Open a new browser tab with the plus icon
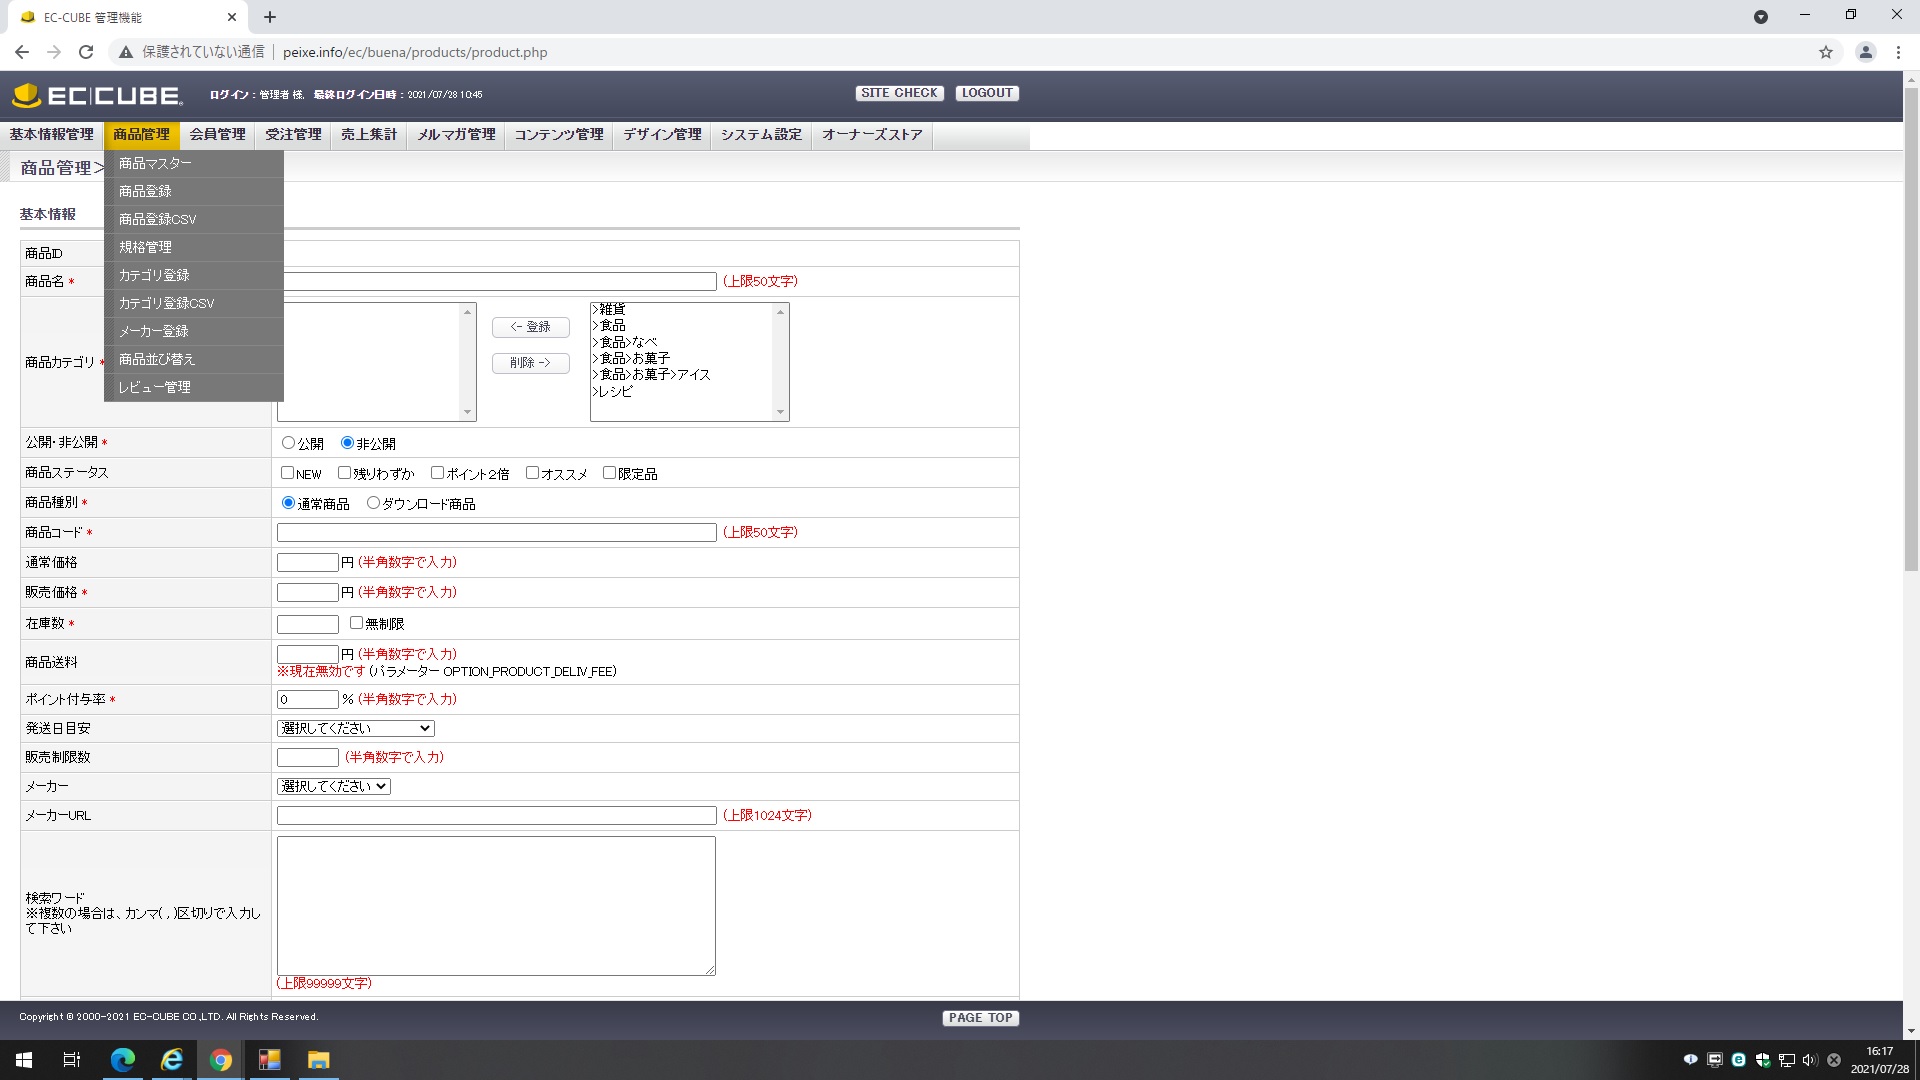 click(x=270, y=17)
